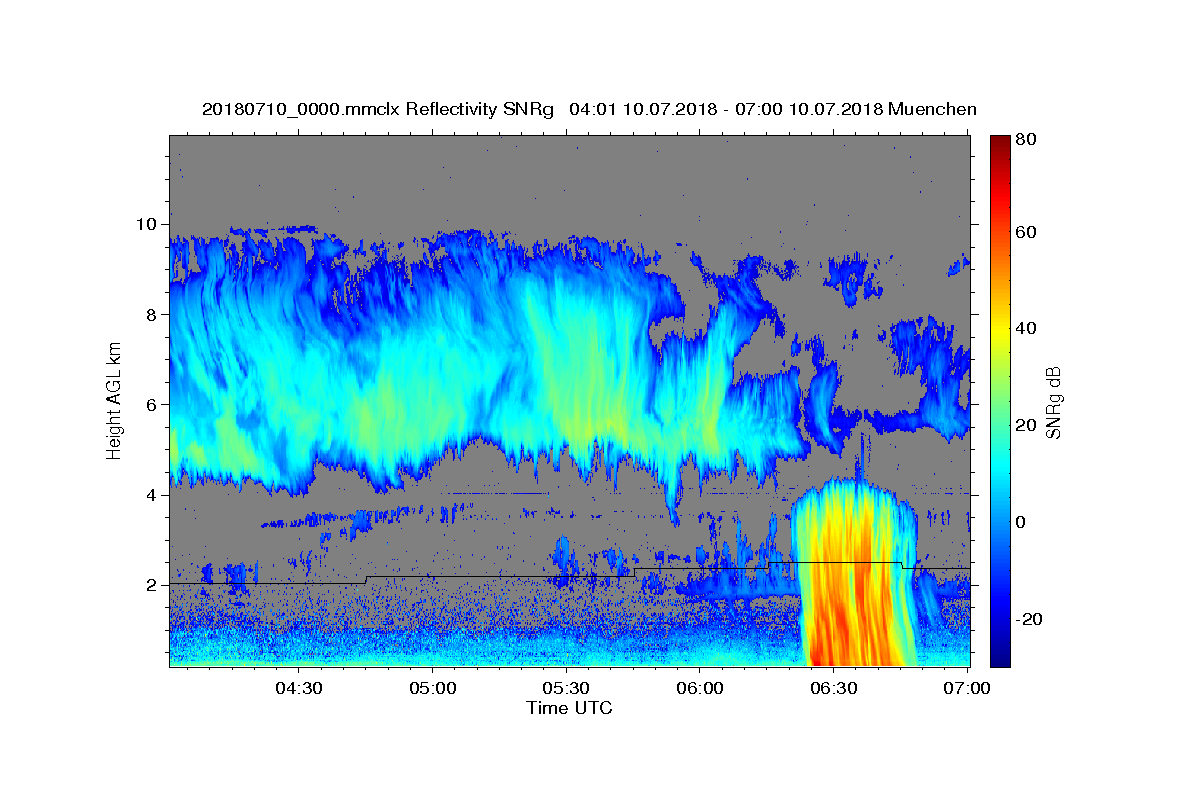Click the height tick label 6

(x=151, y=404)
